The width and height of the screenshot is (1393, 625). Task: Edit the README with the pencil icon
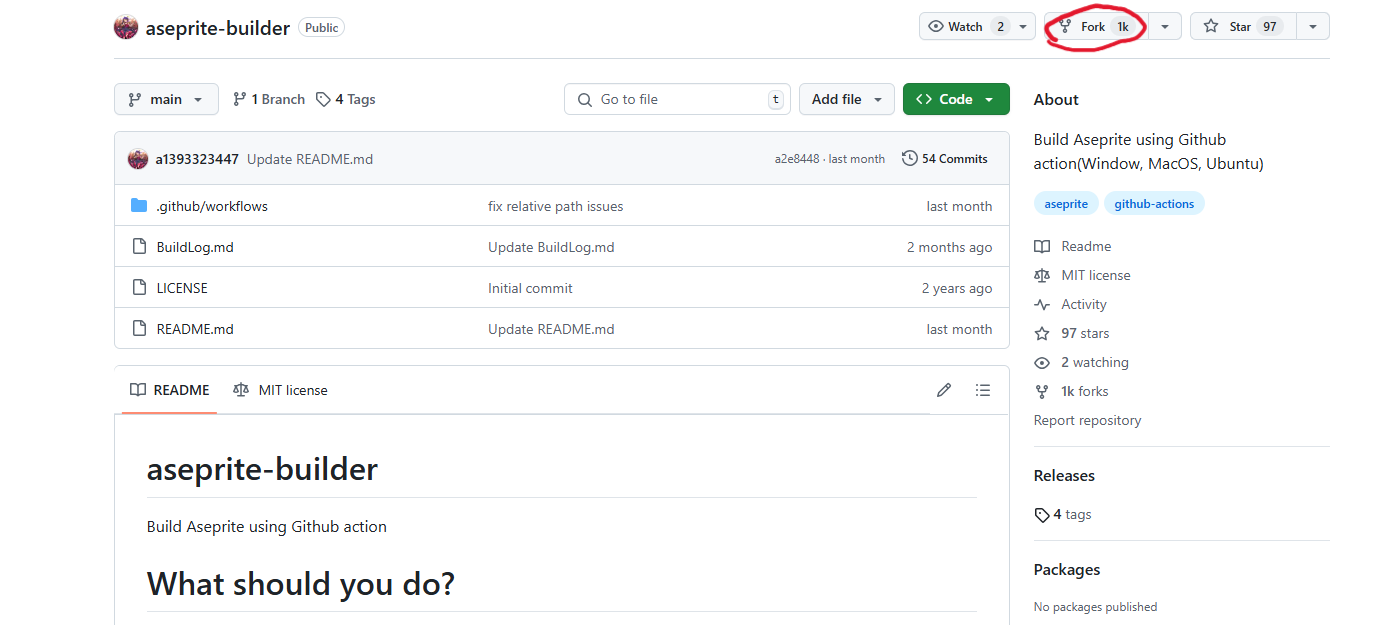coord(944,390)
